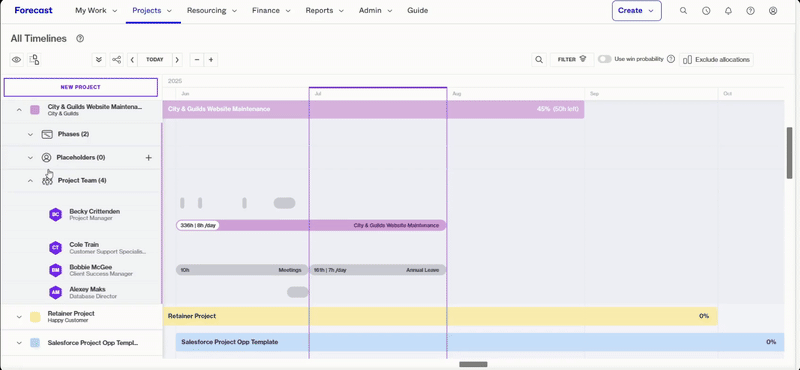Click the expand all double-chevron icon
This screenshot has height=370, width=800.
[x=99, y=60]
